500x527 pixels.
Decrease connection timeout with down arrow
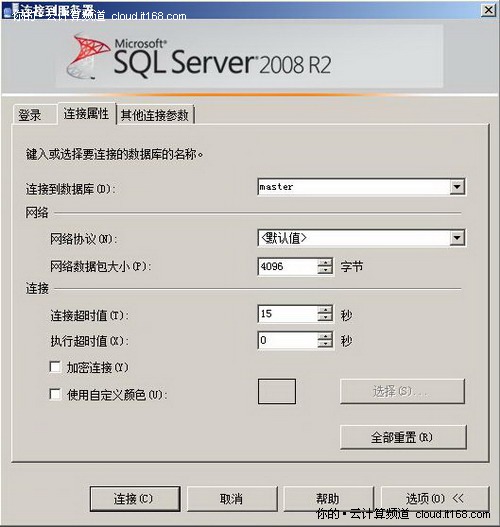point(325,317)
